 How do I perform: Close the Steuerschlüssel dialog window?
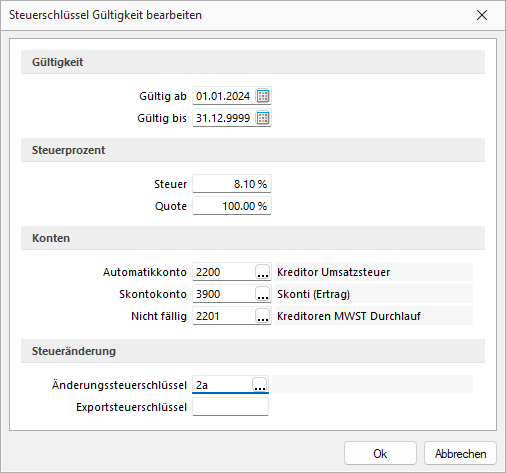[x=482, y=15]
